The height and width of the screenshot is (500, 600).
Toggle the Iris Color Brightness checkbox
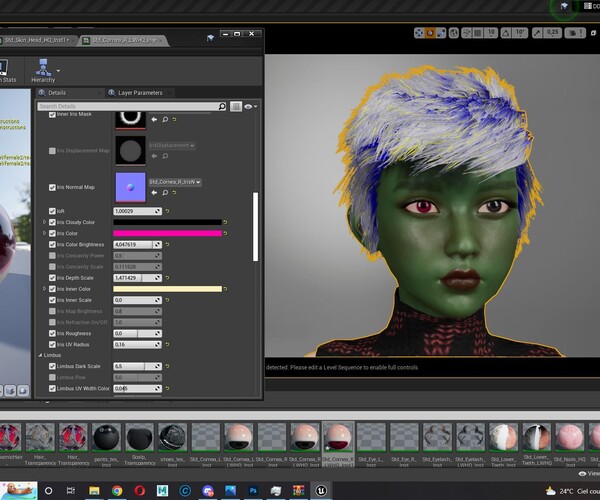52,244
